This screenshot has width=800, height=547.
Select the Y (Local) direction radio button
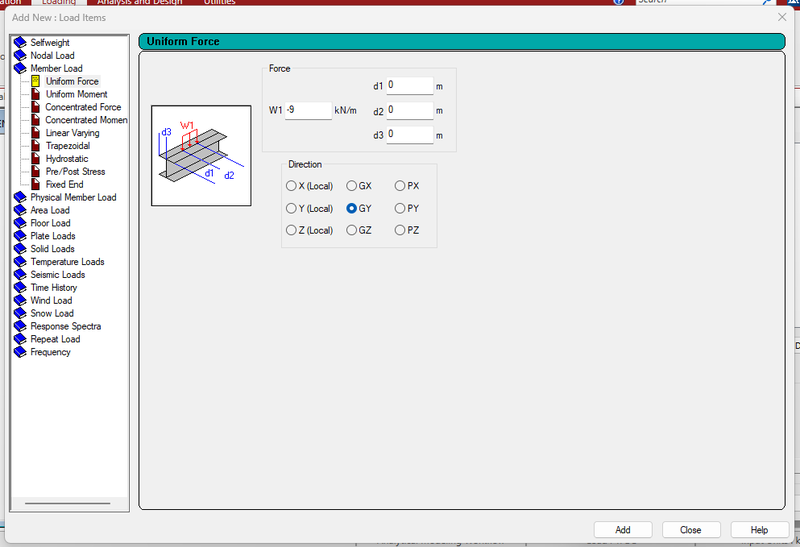(291, 208)
